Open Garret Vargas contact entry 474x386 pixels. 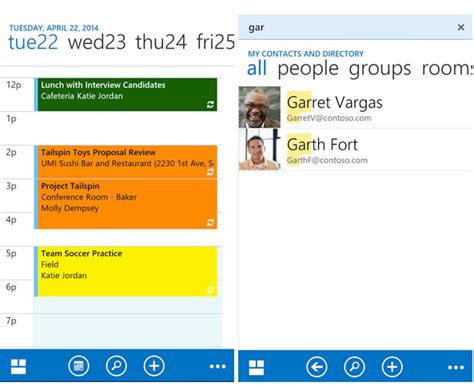pos(355,107)
